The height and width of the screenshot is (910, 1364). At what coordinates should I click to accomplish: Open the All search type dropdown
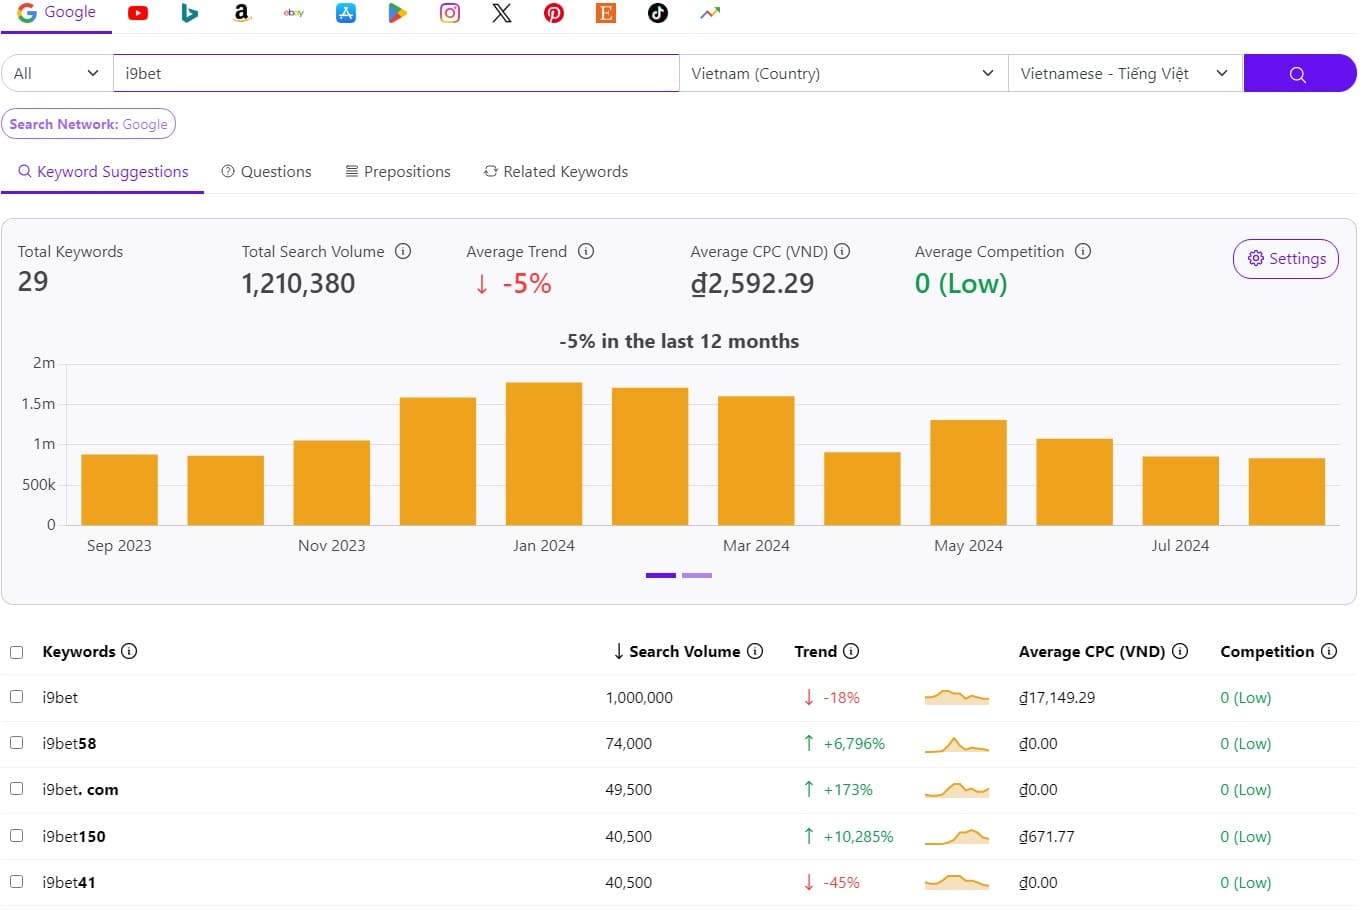coord(56,73)
